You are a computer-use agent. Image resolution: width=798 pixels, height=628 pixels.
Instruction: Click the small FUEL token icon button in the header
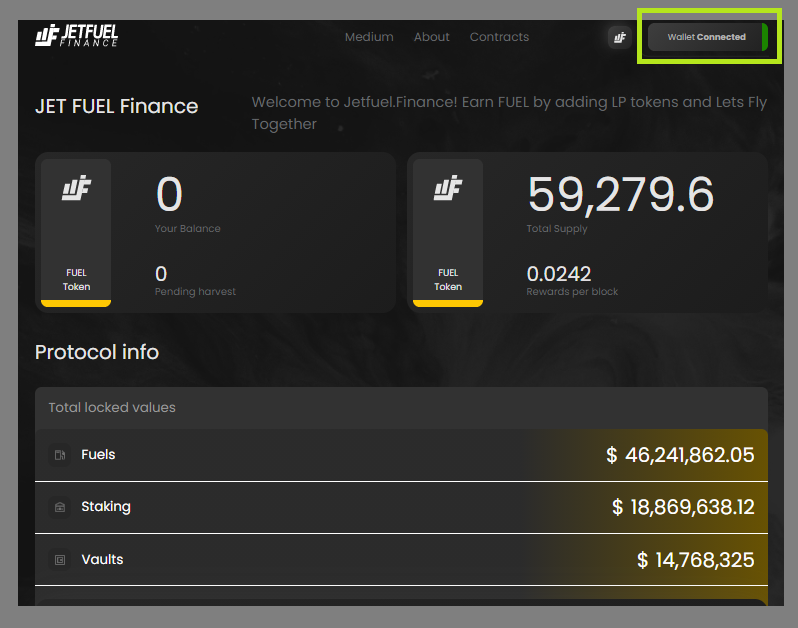[619, 37]
